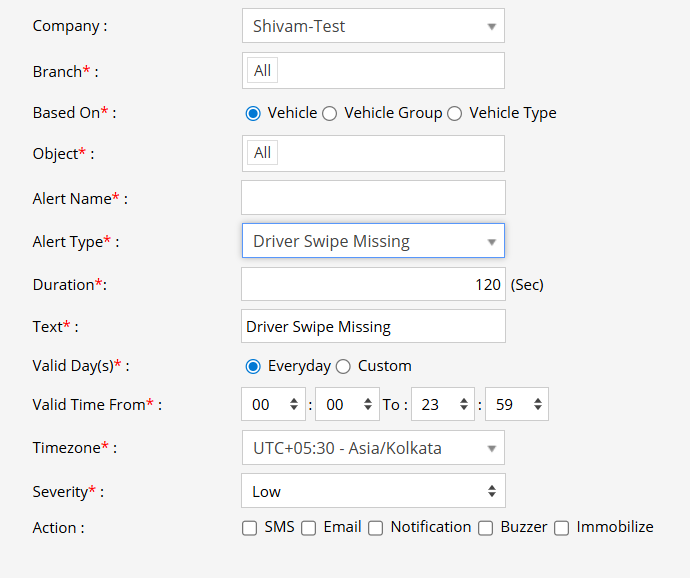
Task: Choose the Vehicle Group radio option
Action: click(x=330, y=113)
